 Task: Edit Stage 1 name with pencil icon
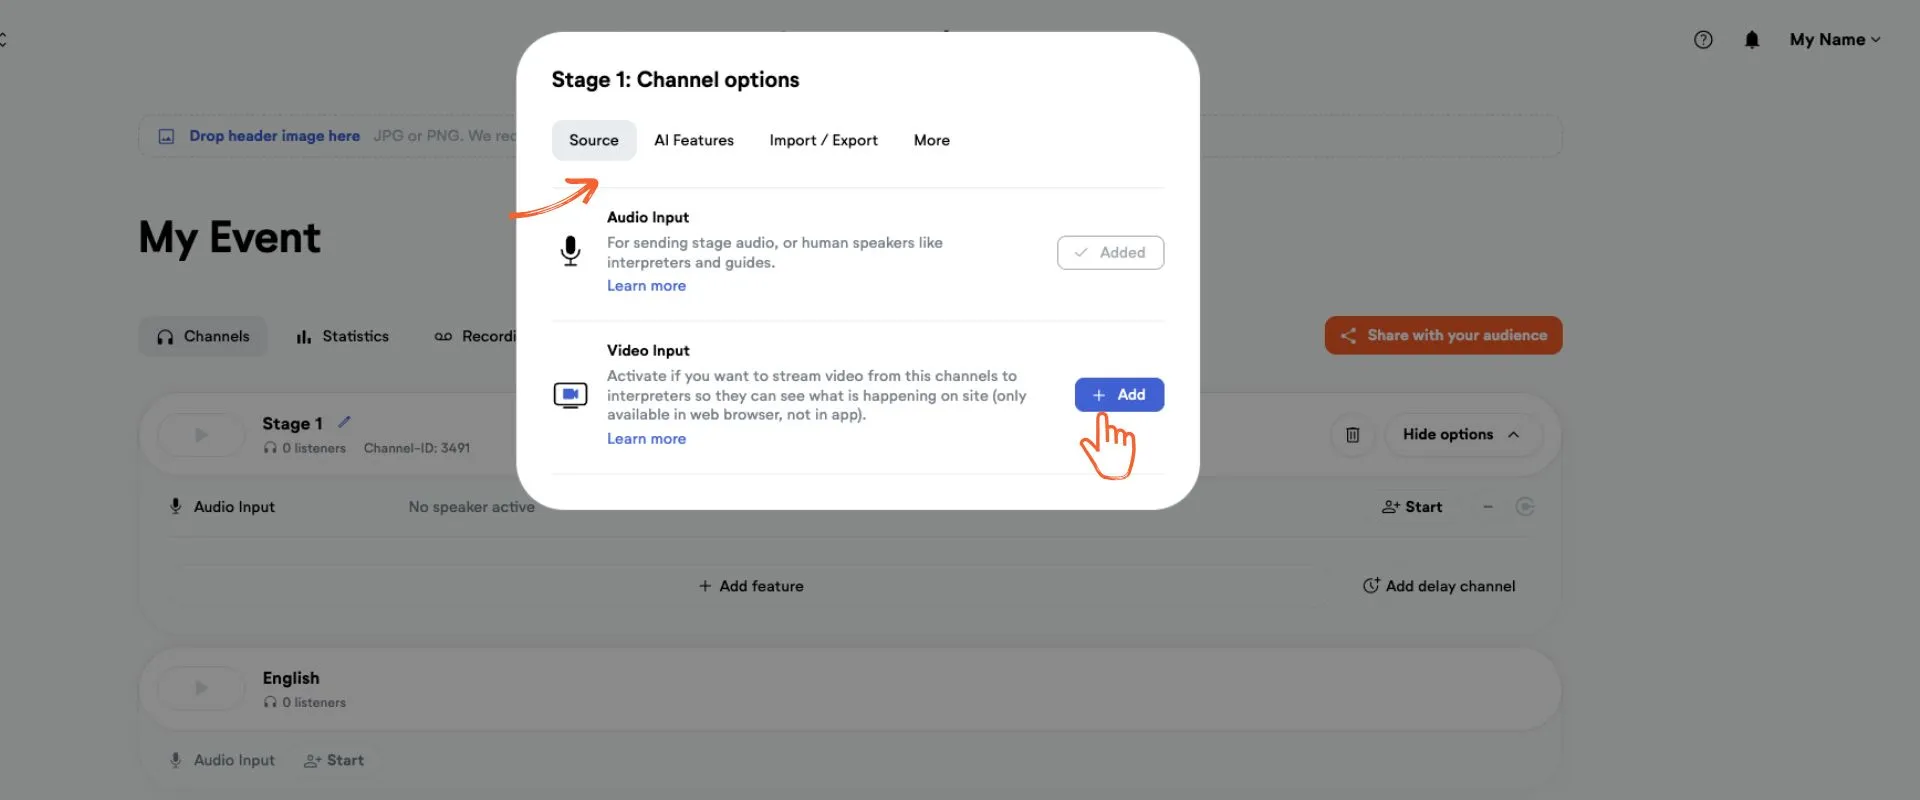(344, 422)
